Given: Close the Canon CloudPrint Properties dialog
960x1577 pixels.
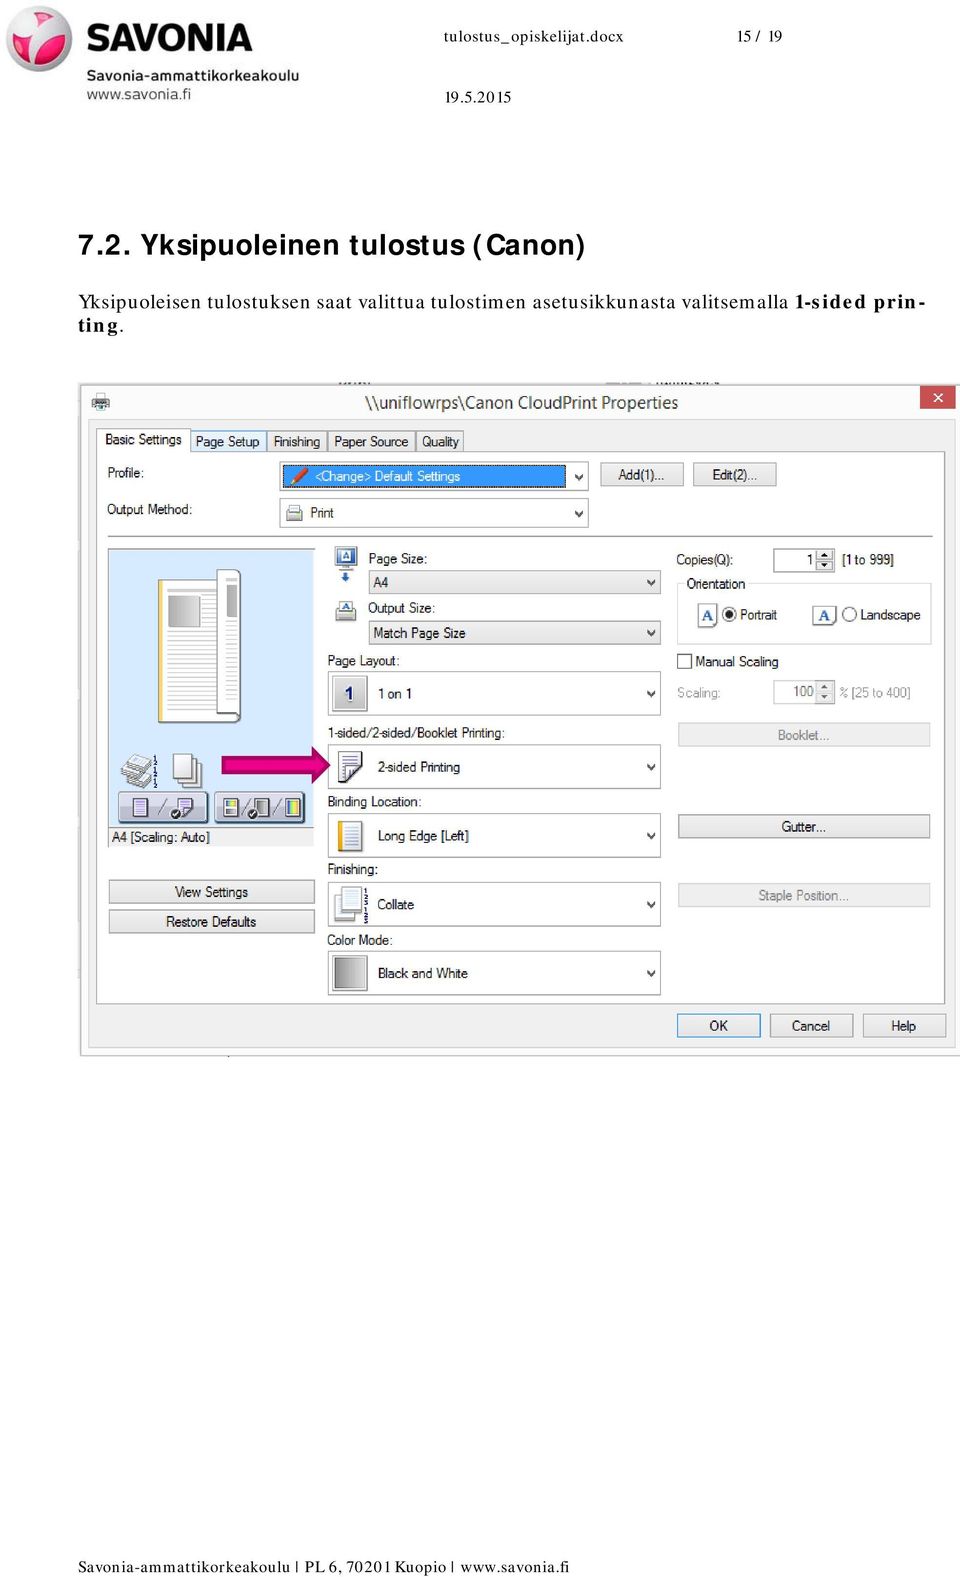Looking at the screenshot, I should (937, 397).
